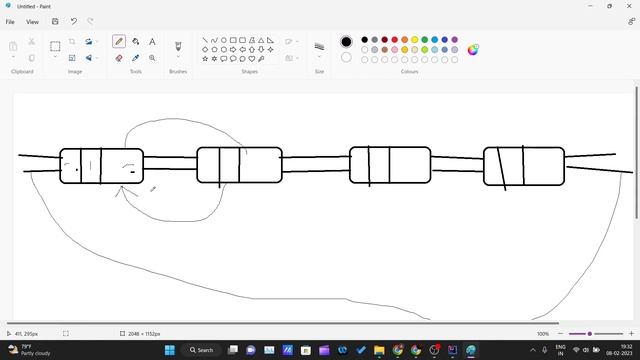This screenshot has height=360, width=640.
Task: Click the taskbar Search box
Action: tap(202, 350)
